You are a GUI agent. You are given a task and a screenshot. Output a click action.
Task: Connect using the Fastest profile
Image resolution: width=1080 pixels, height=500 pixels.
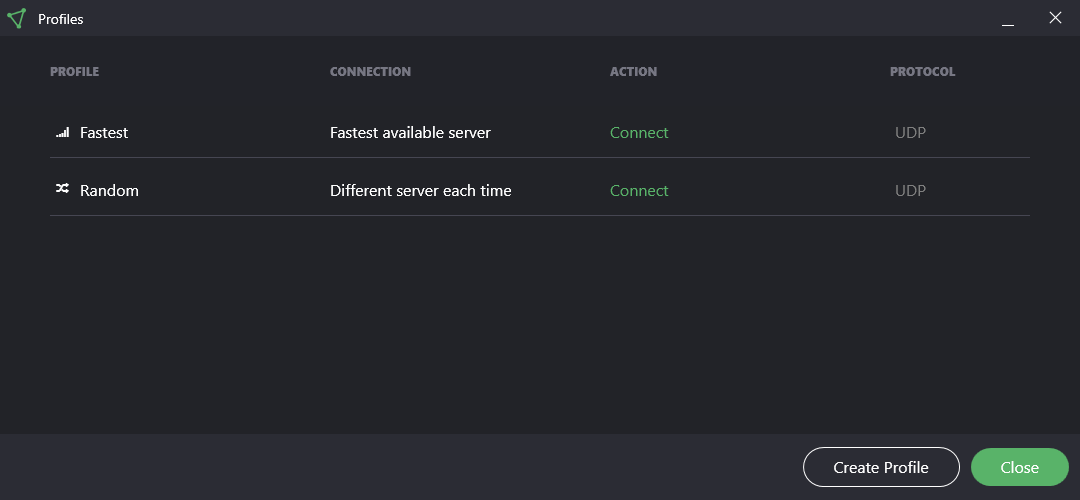639,132
